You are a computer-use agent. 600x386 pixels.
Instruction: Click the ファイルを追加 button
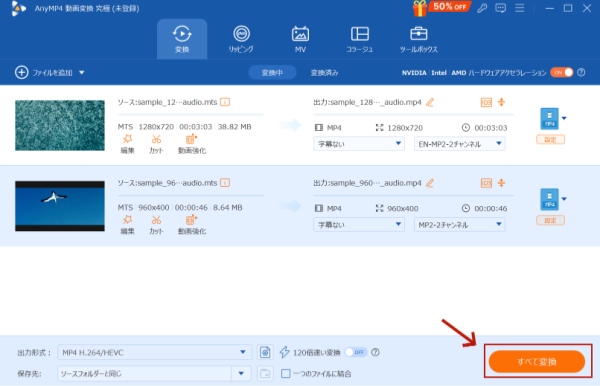click(x=44, y=72)
